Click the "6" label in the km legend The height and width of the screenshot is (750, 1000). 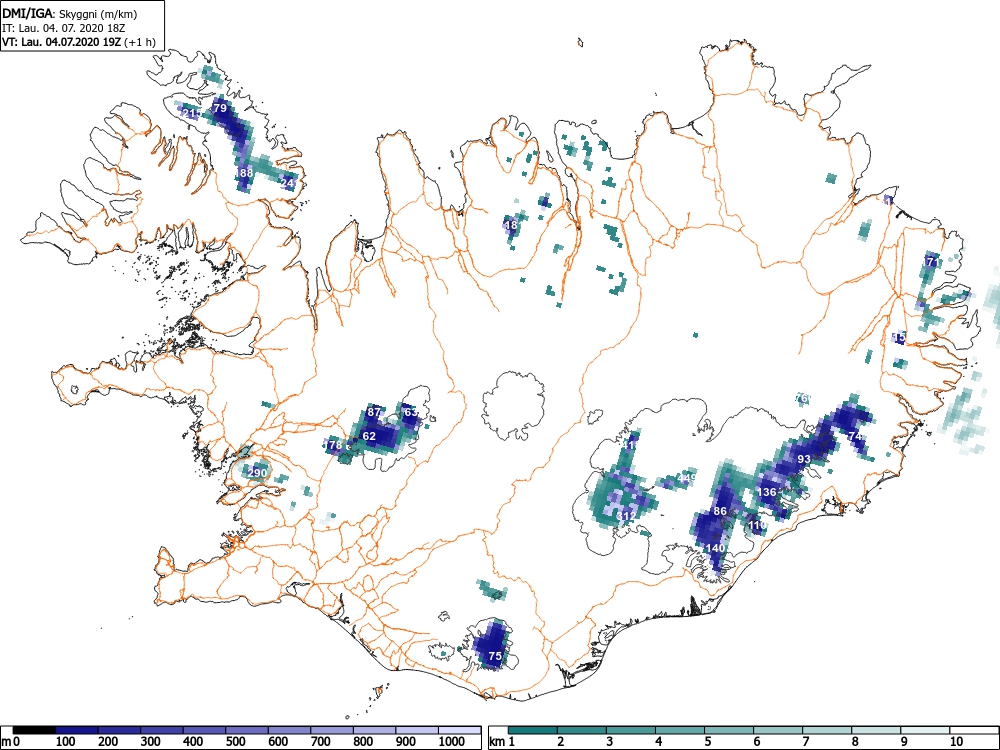pos(756,742)
